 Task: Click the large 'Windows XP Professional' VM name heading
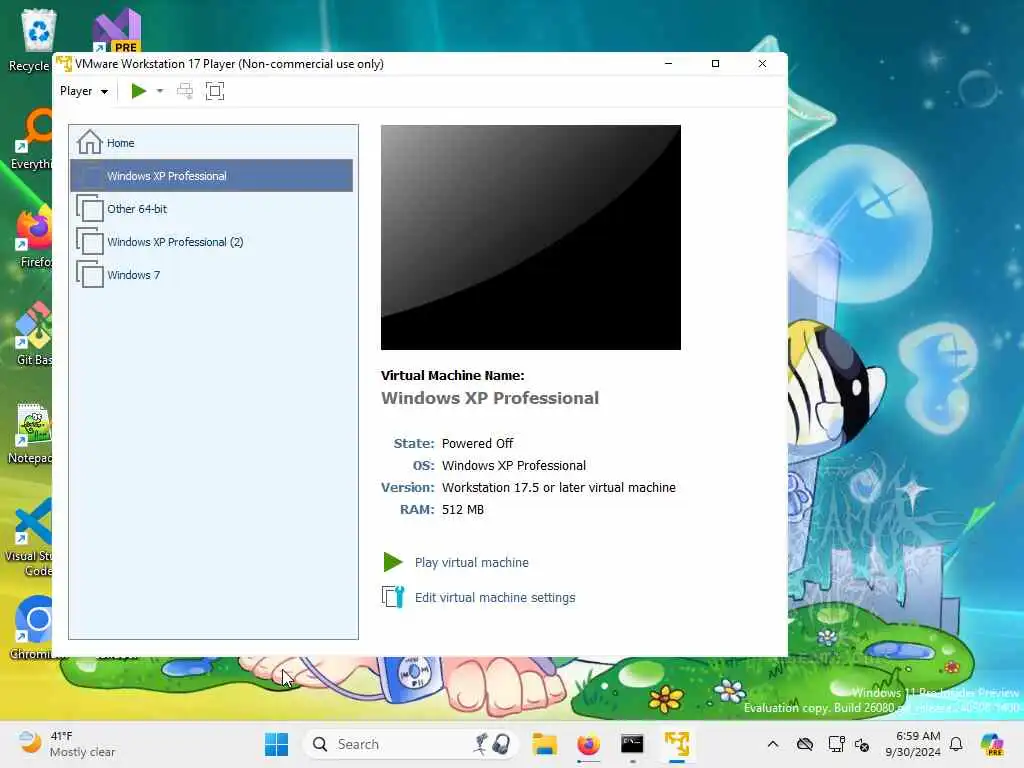click(490, 398)
